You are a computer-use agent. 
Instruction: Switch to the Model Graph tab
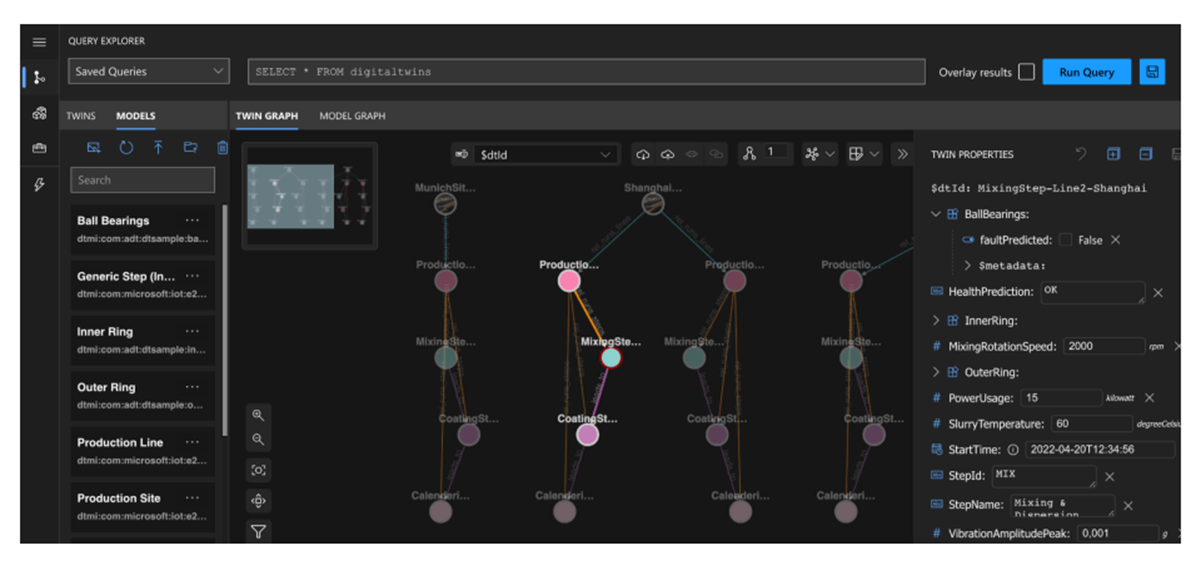point(352,116)
